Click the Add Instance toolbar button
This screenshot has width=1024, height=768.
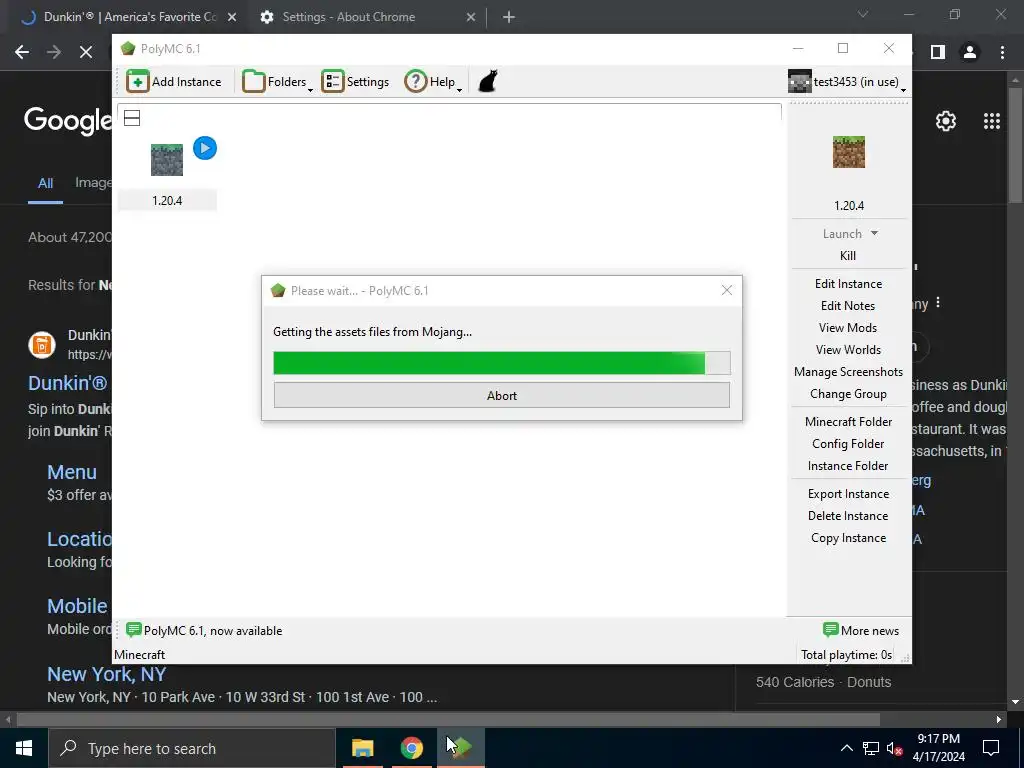coord(174,82)
